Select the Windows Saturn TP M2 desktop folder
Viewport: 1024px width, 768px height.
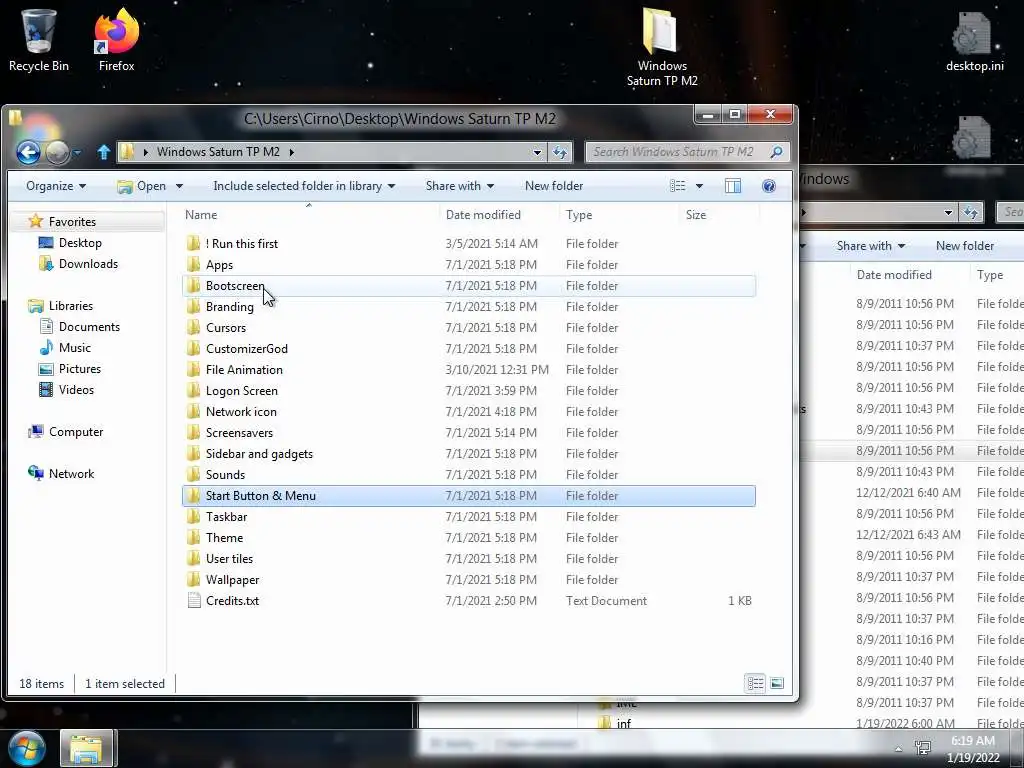tap(662, 47)
